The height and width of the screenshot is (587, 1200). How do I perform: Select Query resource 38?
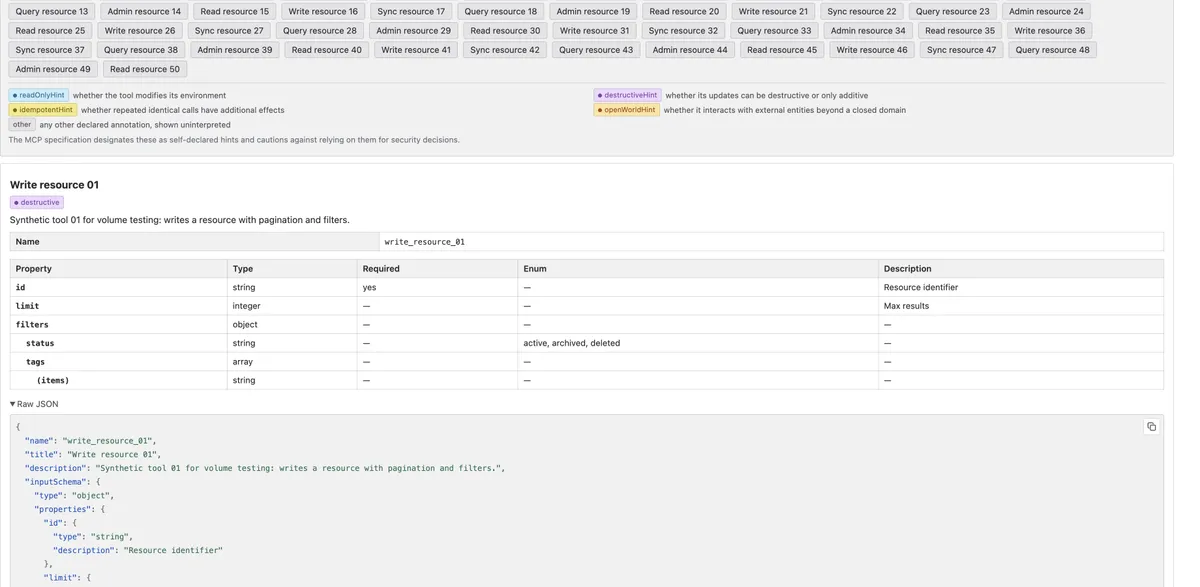pos(140,49)
